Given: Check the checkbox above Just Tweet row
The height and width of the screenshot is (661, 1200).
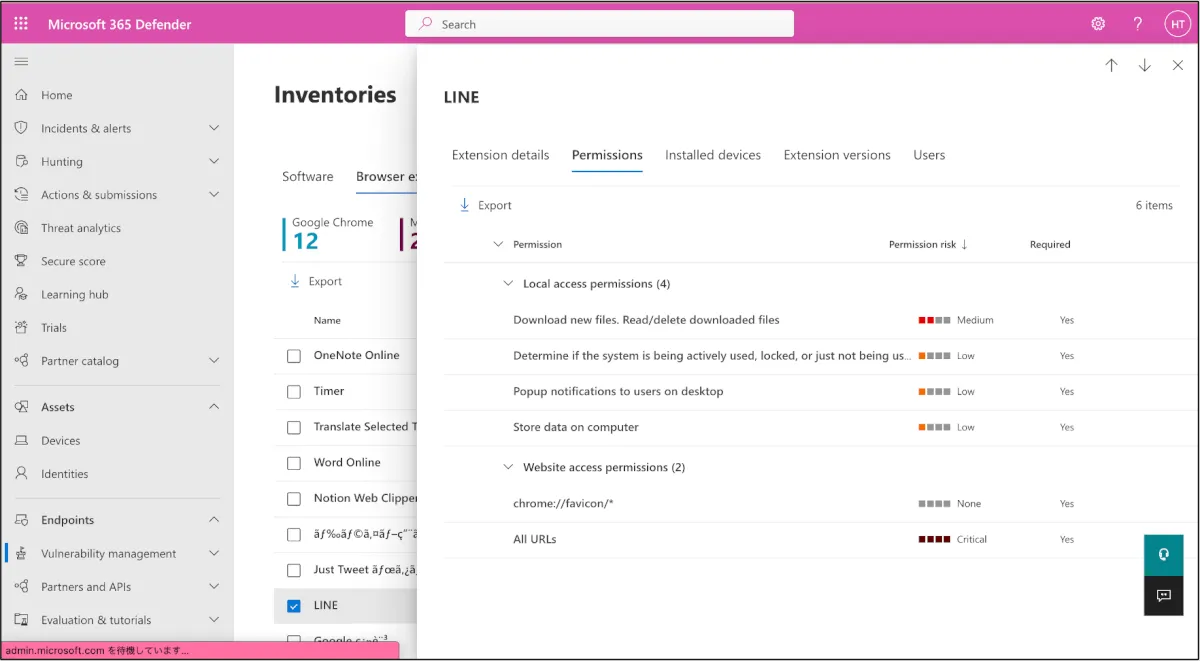Looking at the screenshot, I should (294, 535).
